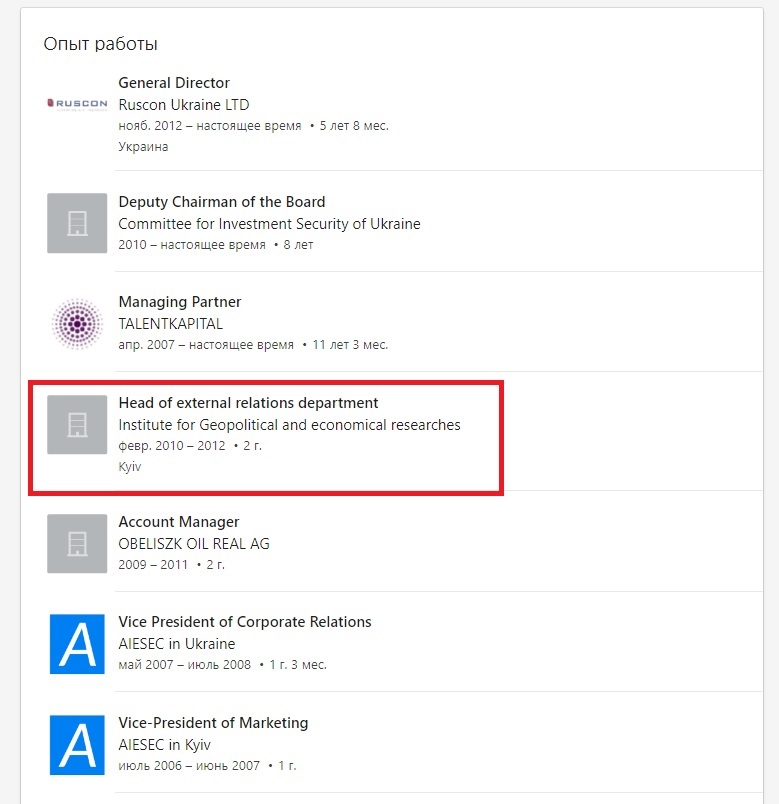Viewport: 779px width, 804px height.
Task: Open the Ruscon Ukraine LTD company name
Action: [x=184, y=105]
